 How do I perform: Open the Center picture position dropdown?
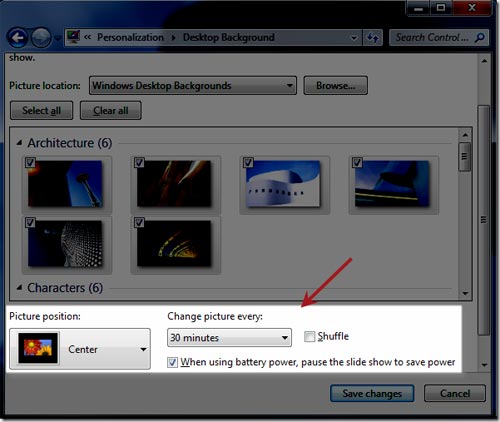coord(80,349)
